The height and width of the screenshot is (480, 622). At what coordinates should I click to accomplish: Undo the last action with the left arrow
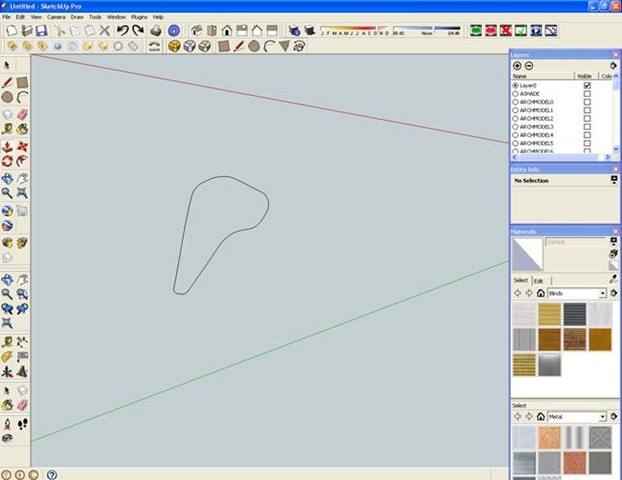[123, 31]
